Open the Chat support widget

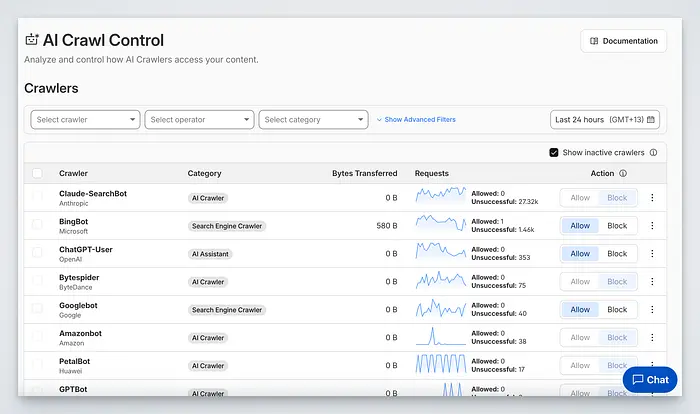point(650,380)
